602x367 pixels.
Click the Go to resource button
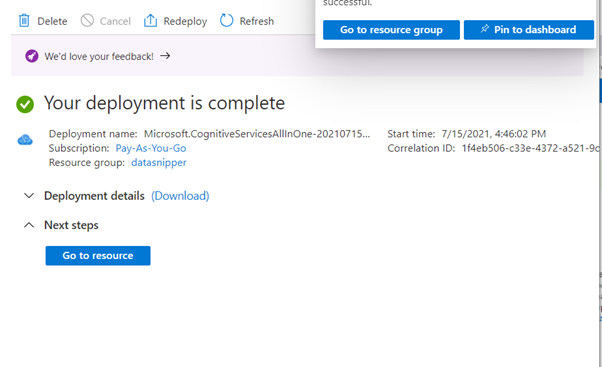(98, 256)
